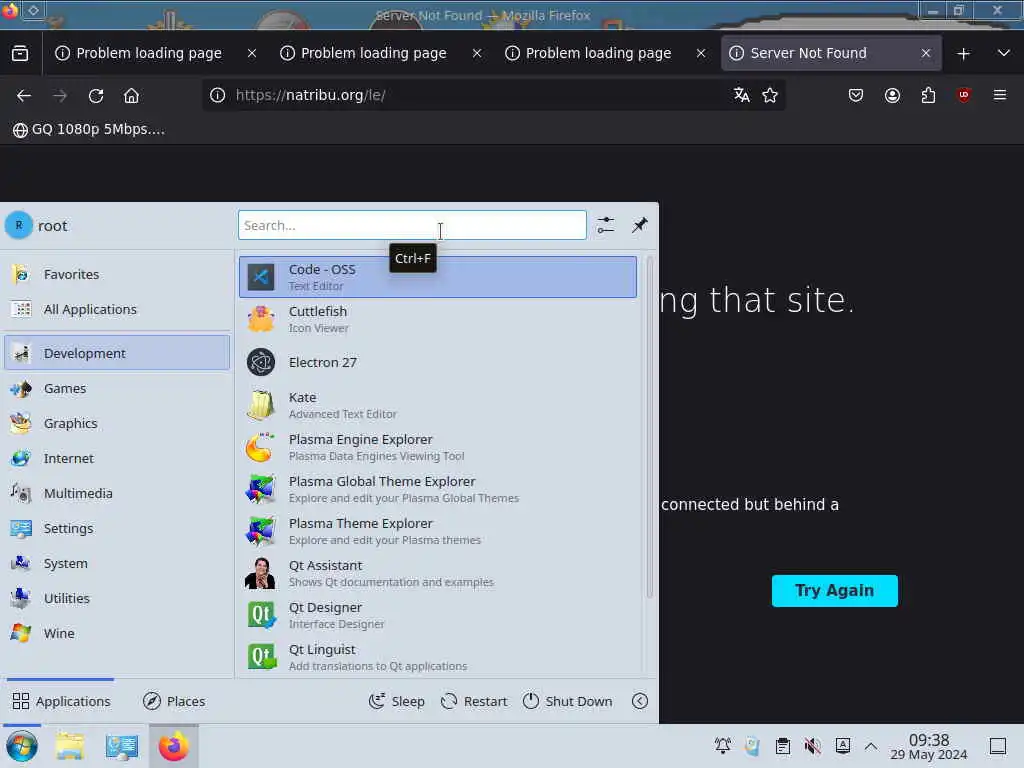Click the launcher configure sliders icon
This screenshot has width=1024, height=768.
coord(605,225)
